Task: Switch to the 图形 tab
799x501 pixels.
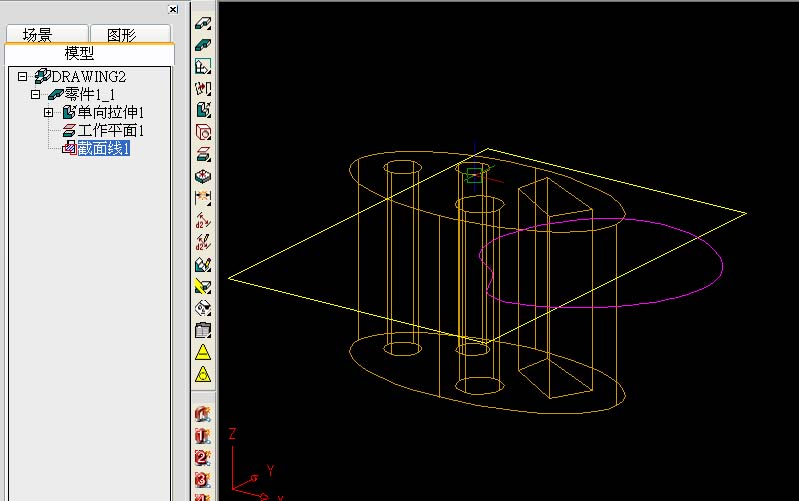Action: click(x=130, y=34)
